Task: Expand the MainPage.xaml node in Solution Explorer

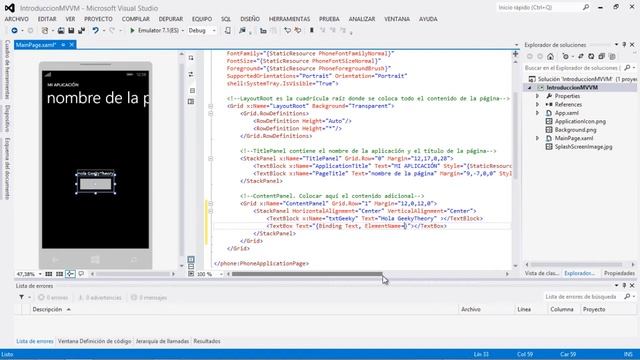Action: tap(538, 138)
